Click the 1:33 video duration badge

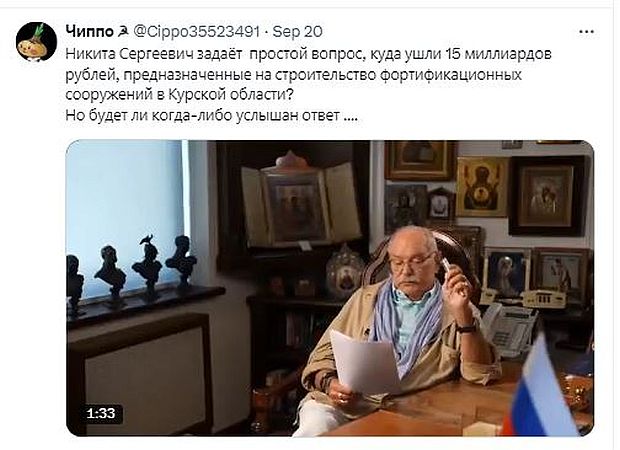[x=100, y=413]
